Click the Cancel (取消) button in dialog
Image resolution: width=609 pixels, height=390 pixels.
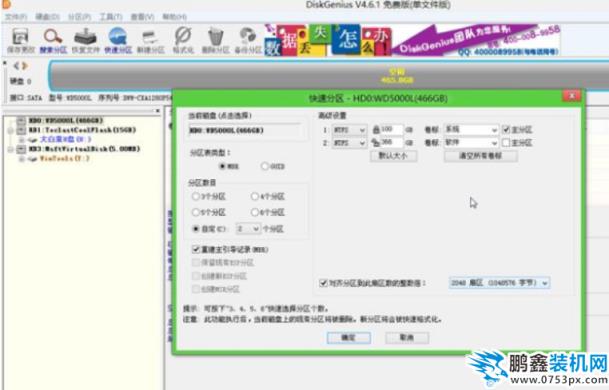pos(407,338)
